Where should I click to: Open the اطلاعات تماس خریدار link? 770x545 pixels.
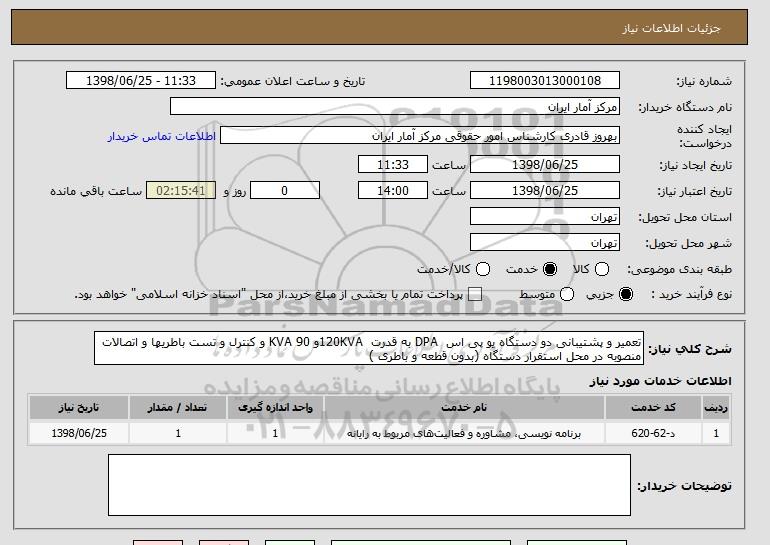162,136
